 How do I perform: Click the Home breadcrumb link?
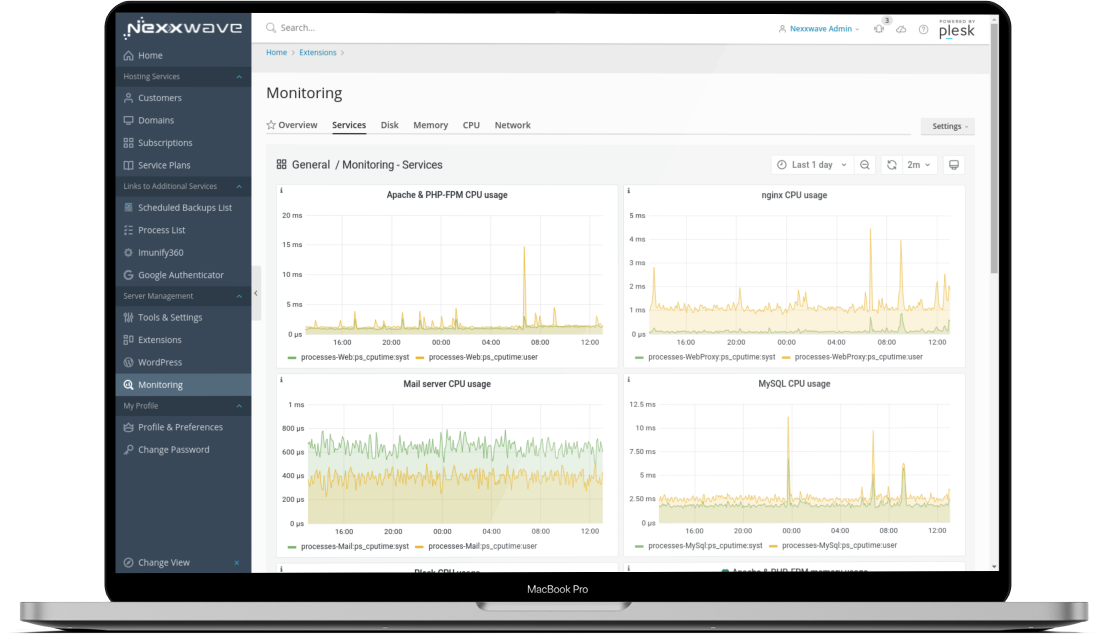[277, 53]
